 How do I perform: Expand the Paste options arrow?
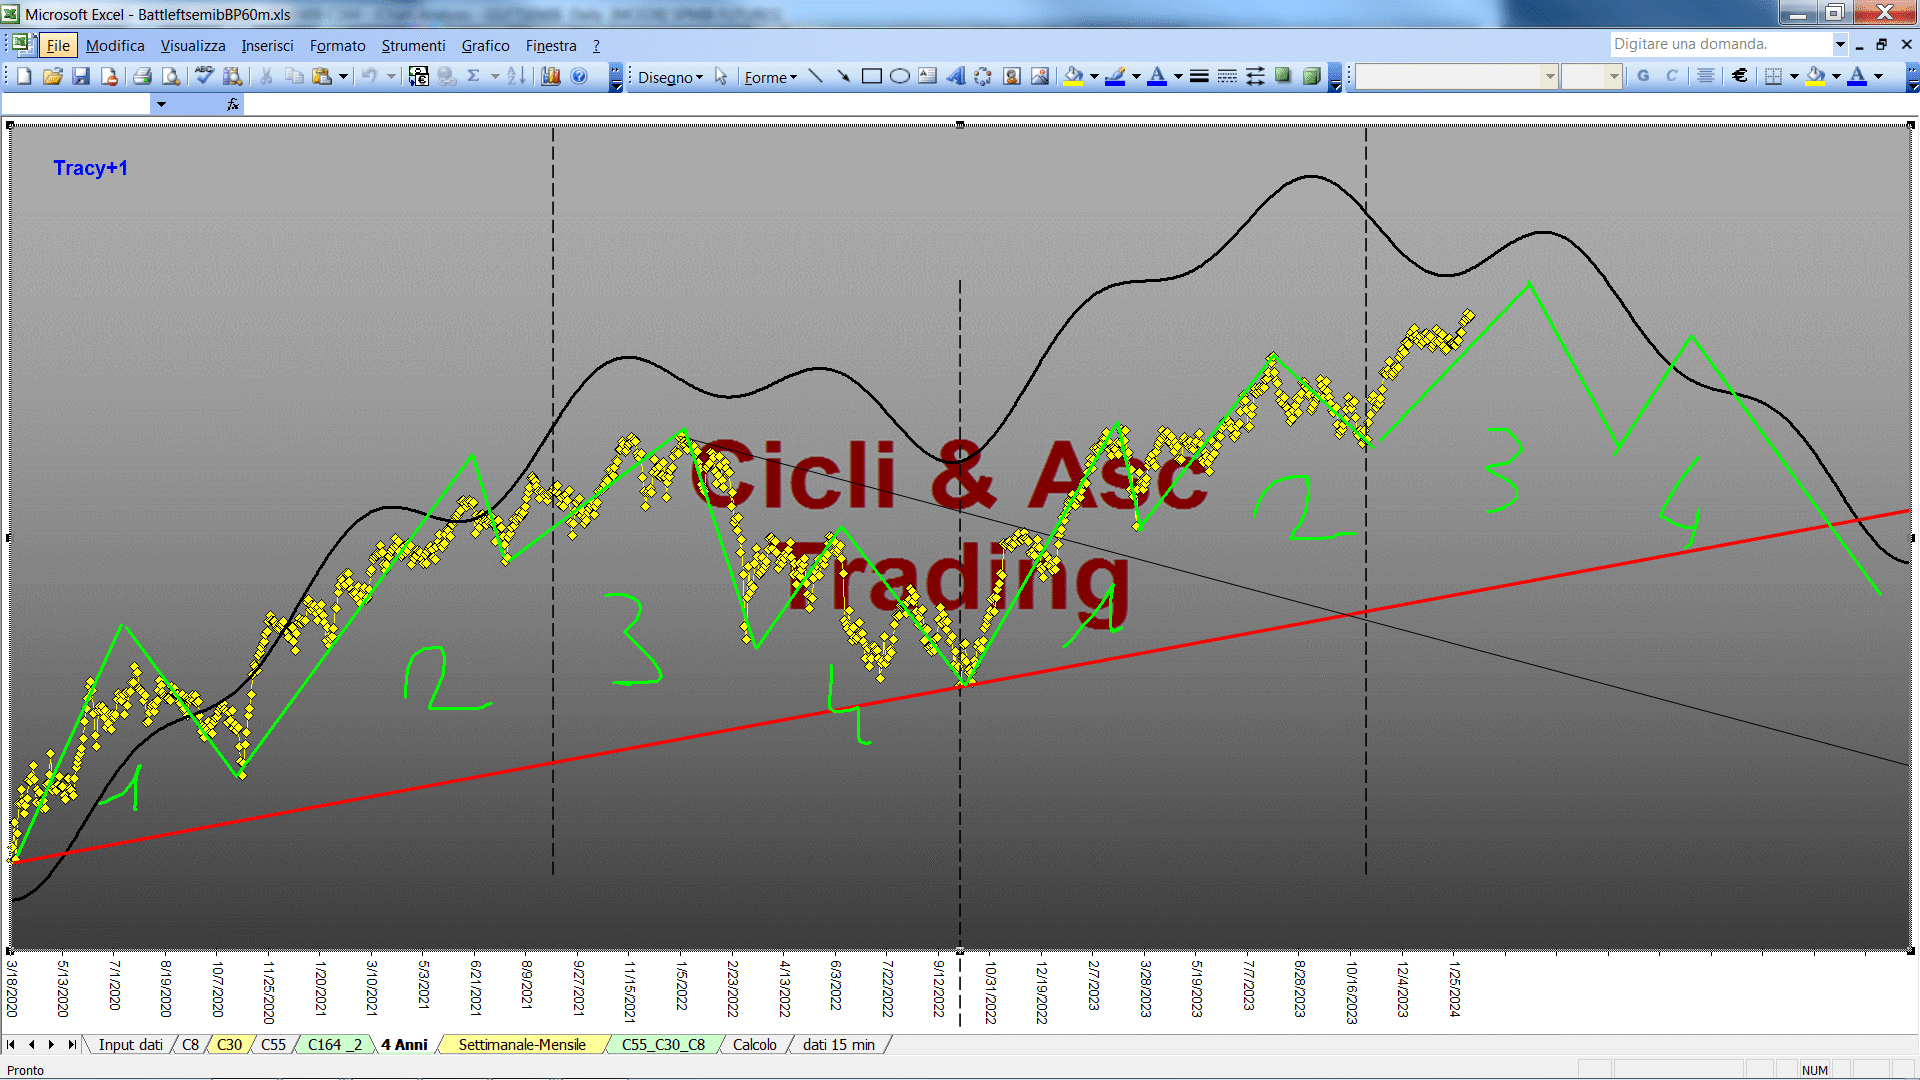tap(343, 76)
